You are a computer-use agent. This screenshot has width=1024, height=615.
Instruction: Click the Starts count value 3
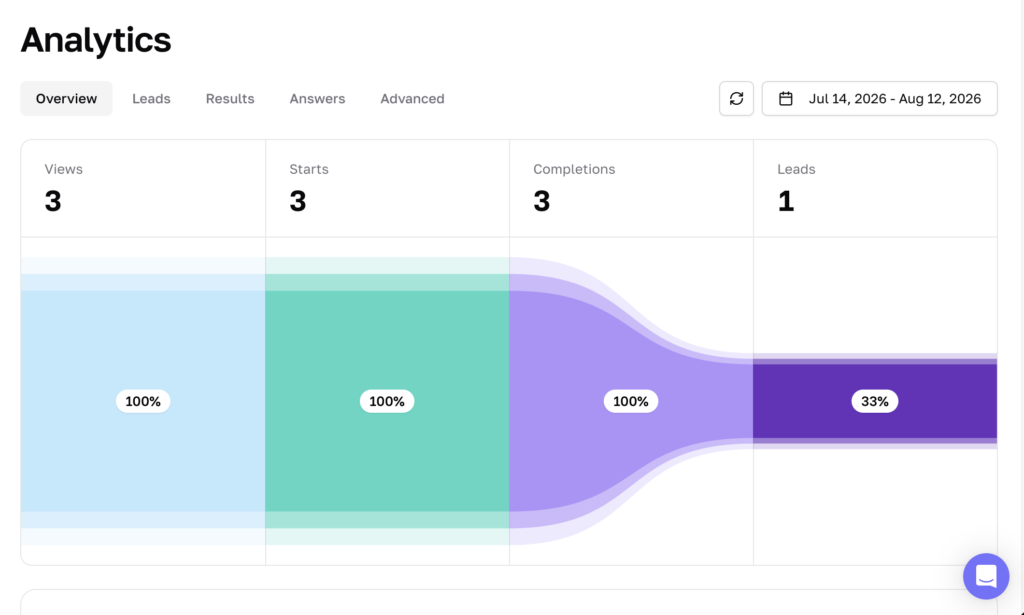tap(298, 201)
